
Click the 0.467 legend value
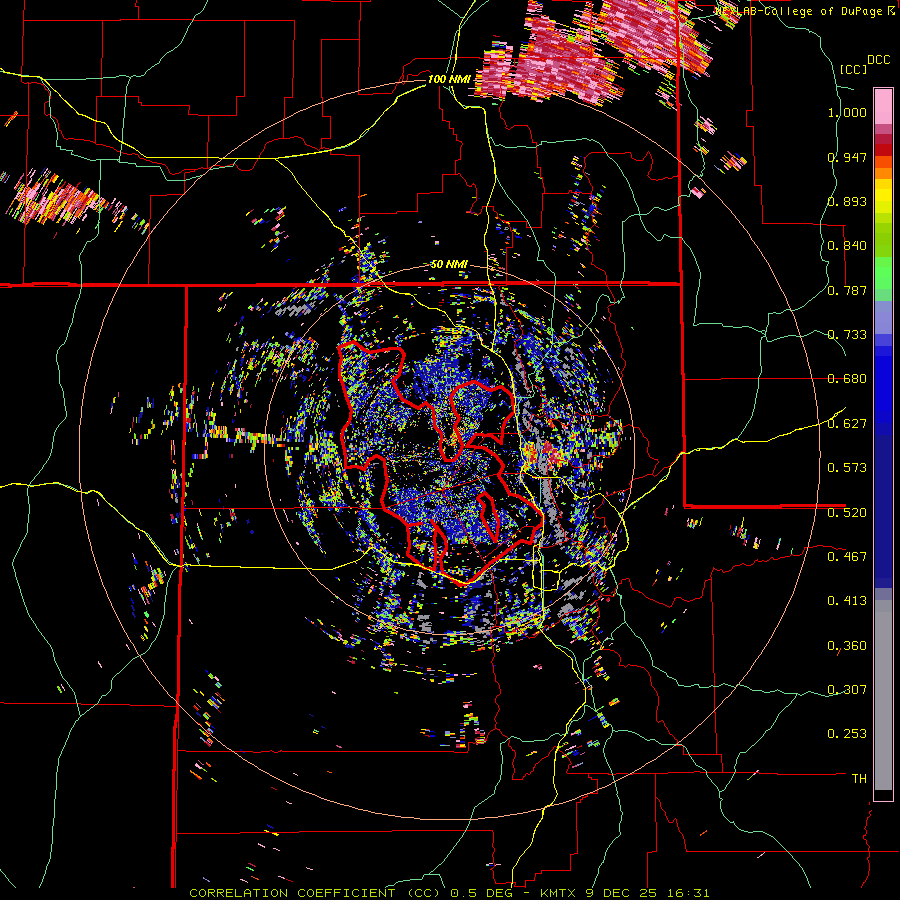pos(847,556)
